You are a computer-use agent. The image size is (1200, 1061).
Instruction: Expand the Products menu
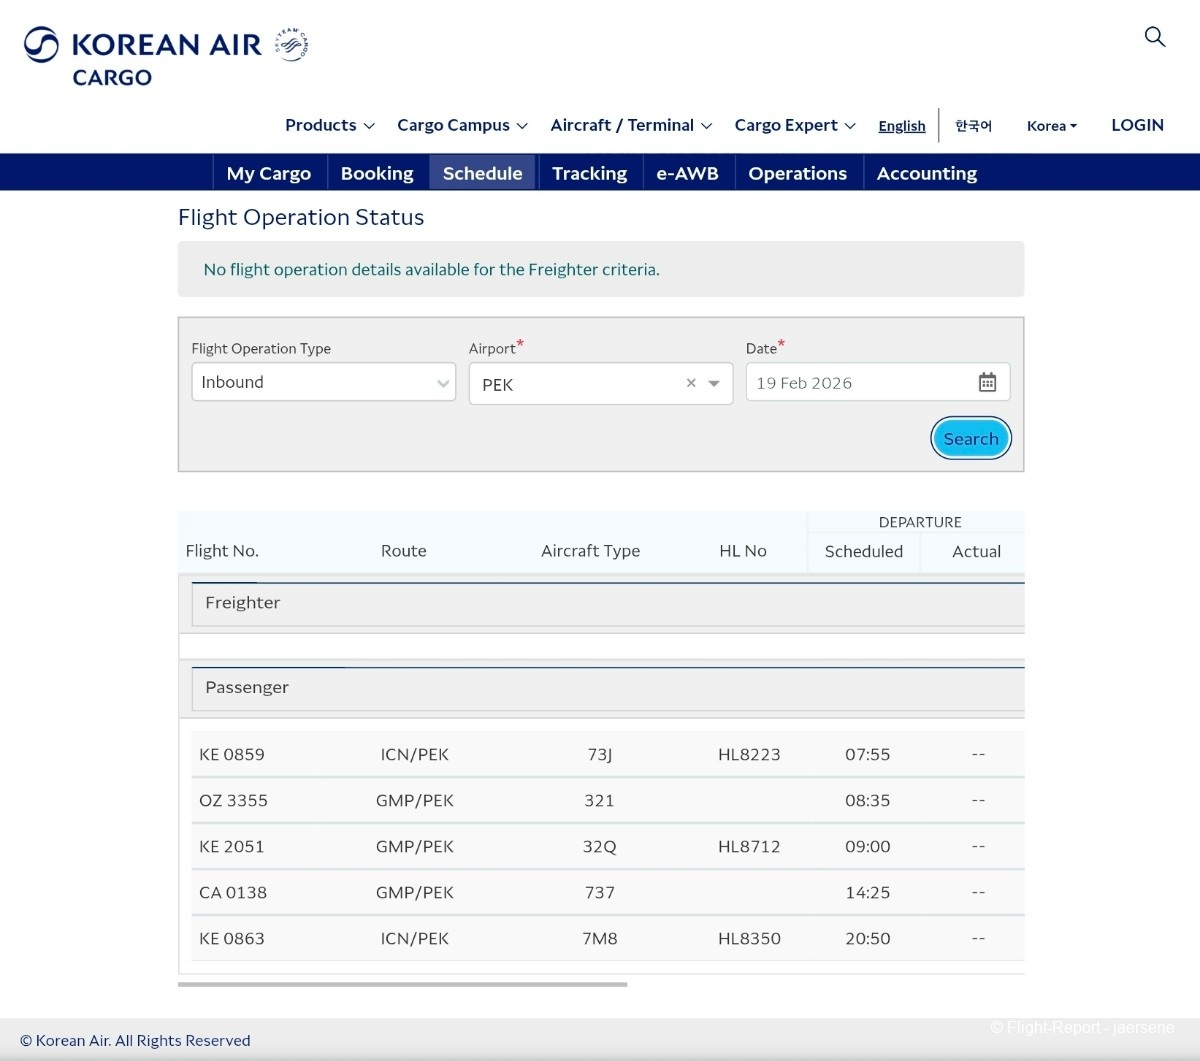pos(329,125)
